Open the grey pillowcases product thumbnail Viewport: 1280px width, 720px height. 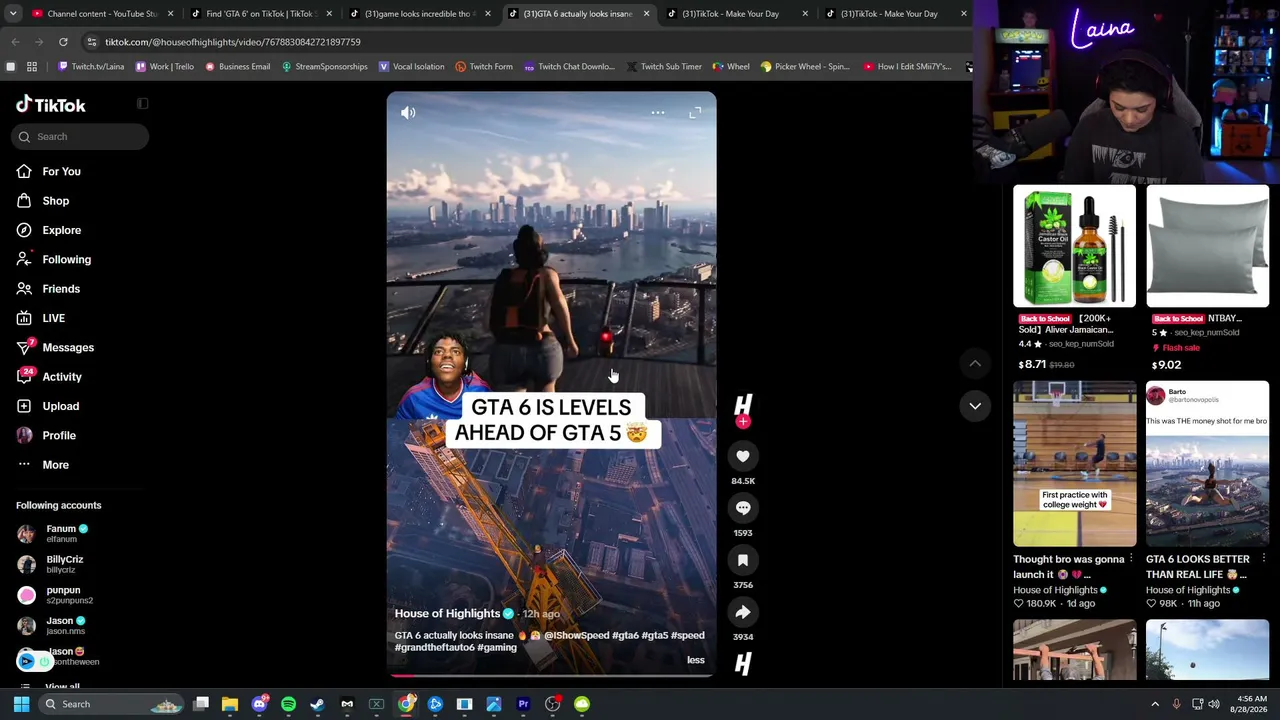[1207, 246]
